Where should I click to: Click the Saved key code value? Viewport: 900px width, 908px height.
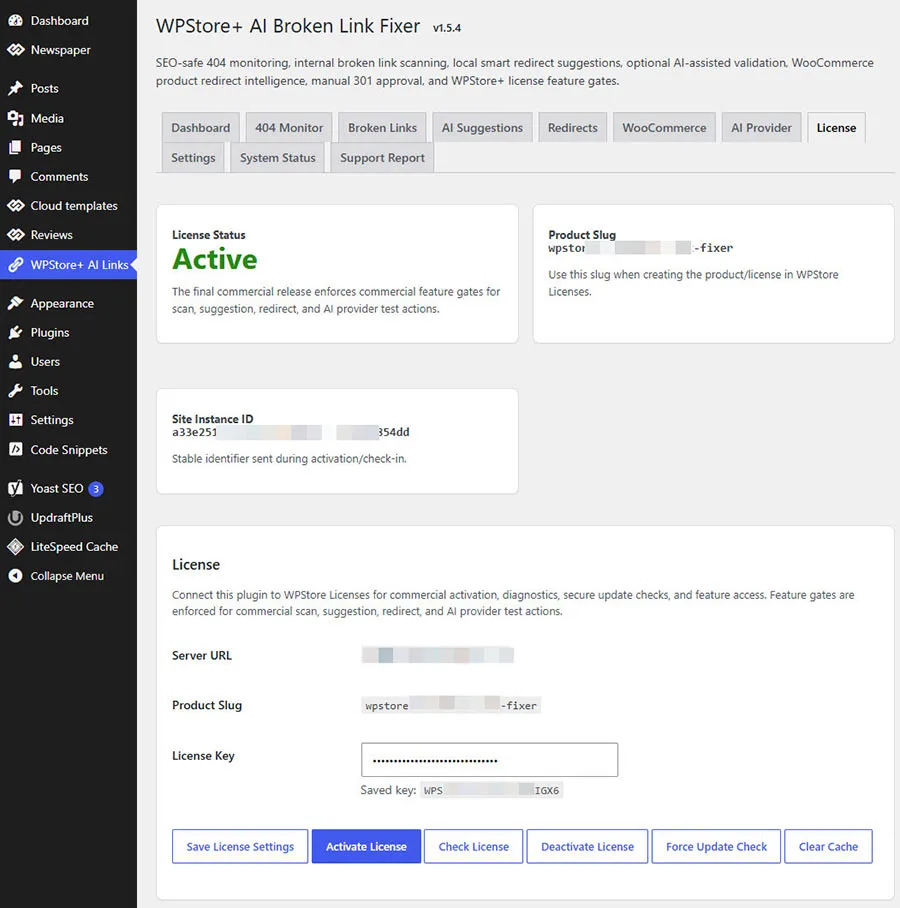coord(491,790)
